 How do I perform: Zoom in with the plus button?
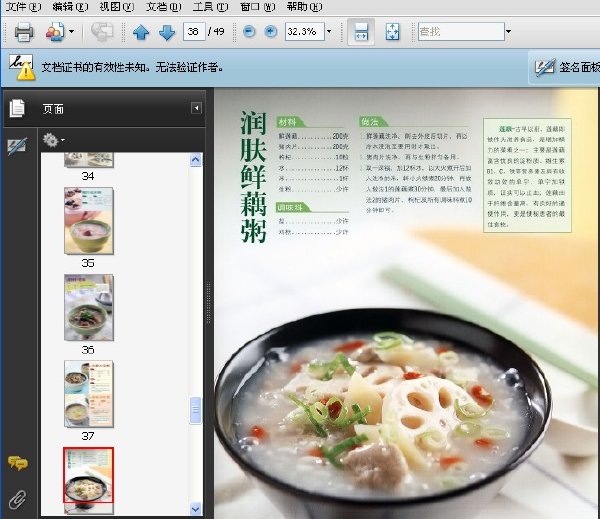271,31
